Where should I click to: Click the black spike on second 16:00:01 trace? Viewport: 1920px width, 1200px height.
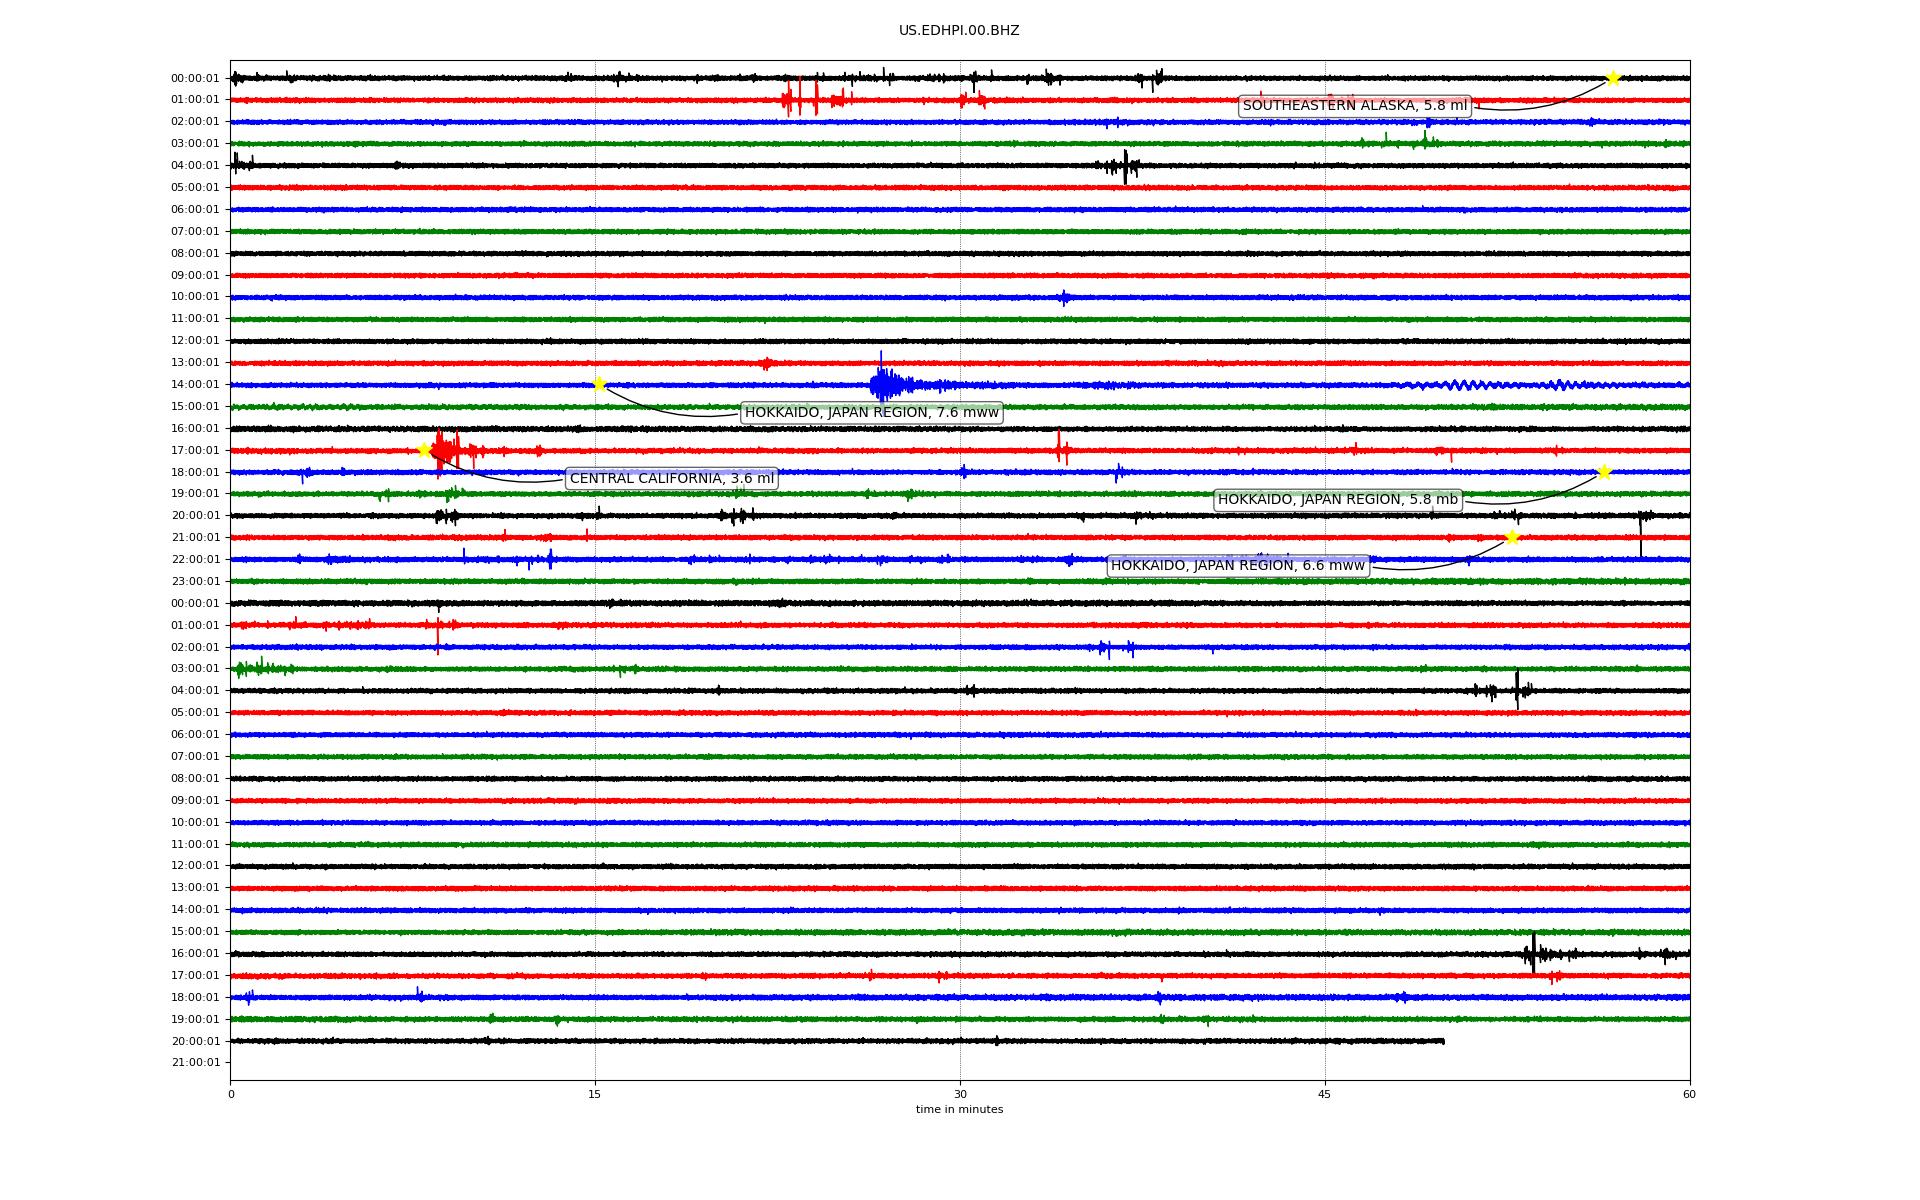tap(1533, 953)
